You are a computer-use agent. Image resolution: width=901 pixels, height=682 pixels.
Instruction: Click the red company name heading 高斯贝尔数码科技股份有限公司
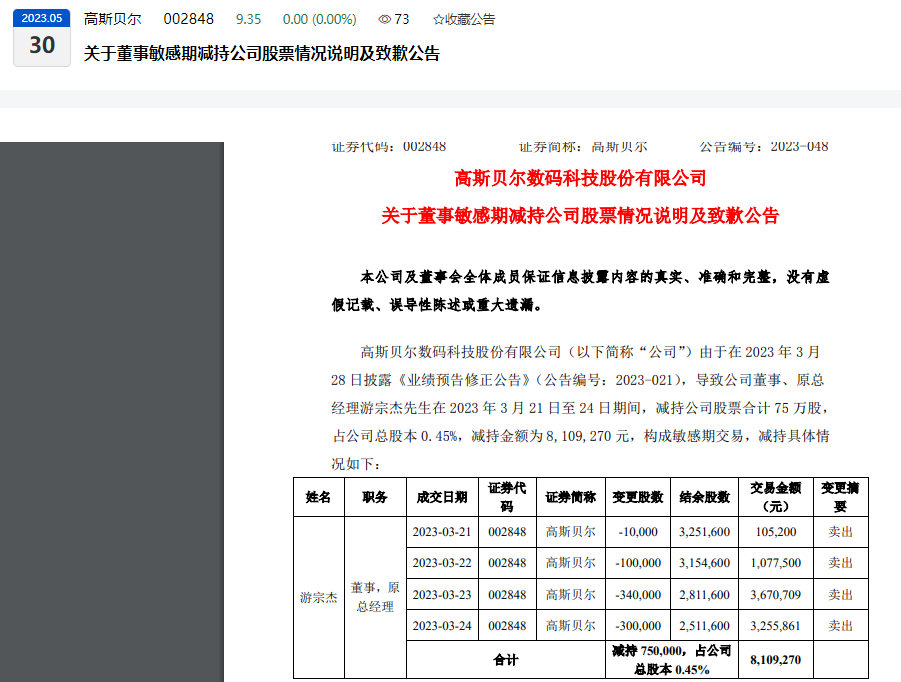[x=580, y=178]
